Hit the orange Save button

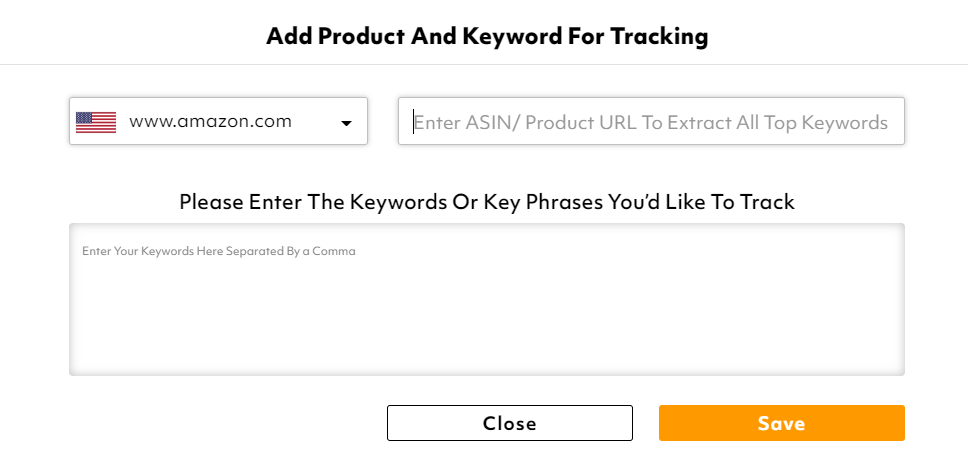pyautogui.click(x=781, y=423)
